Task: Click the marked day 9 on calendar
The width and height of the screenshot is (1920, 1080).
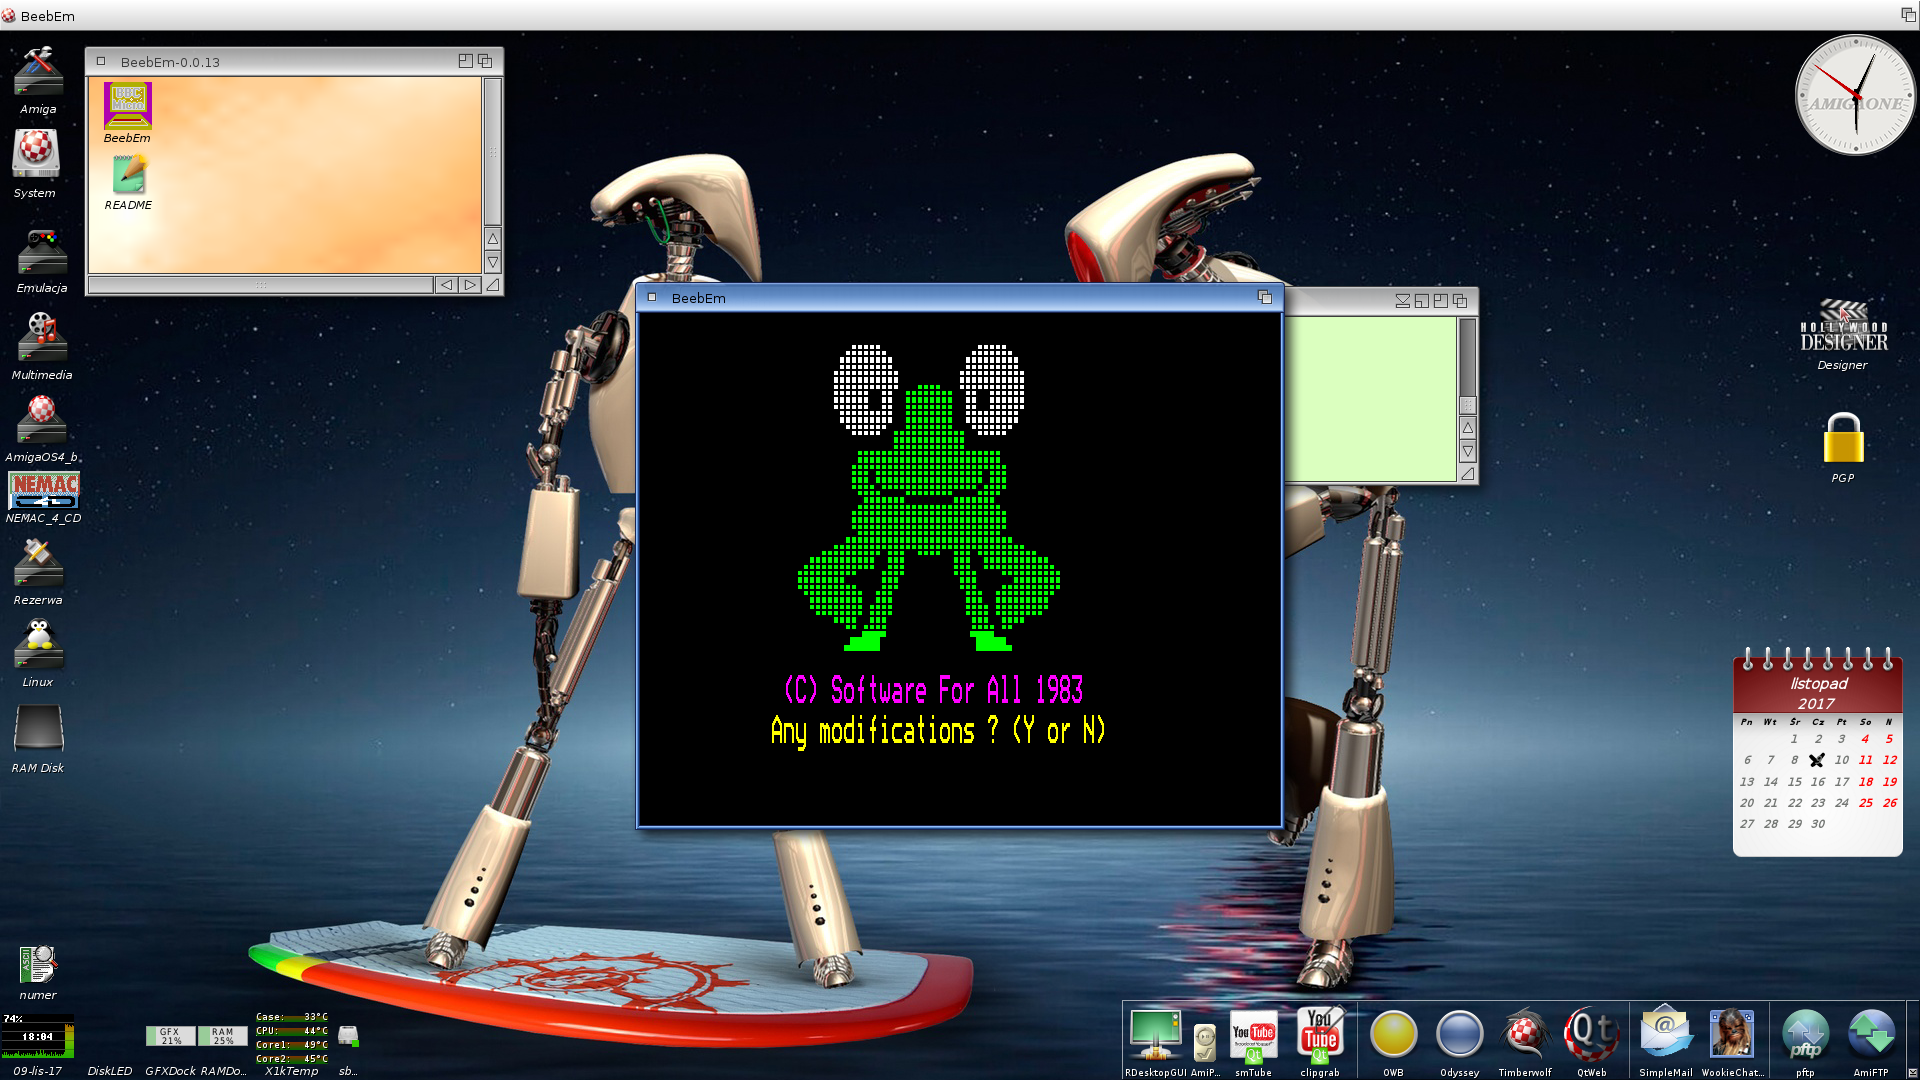Action: pos(1817,760)
